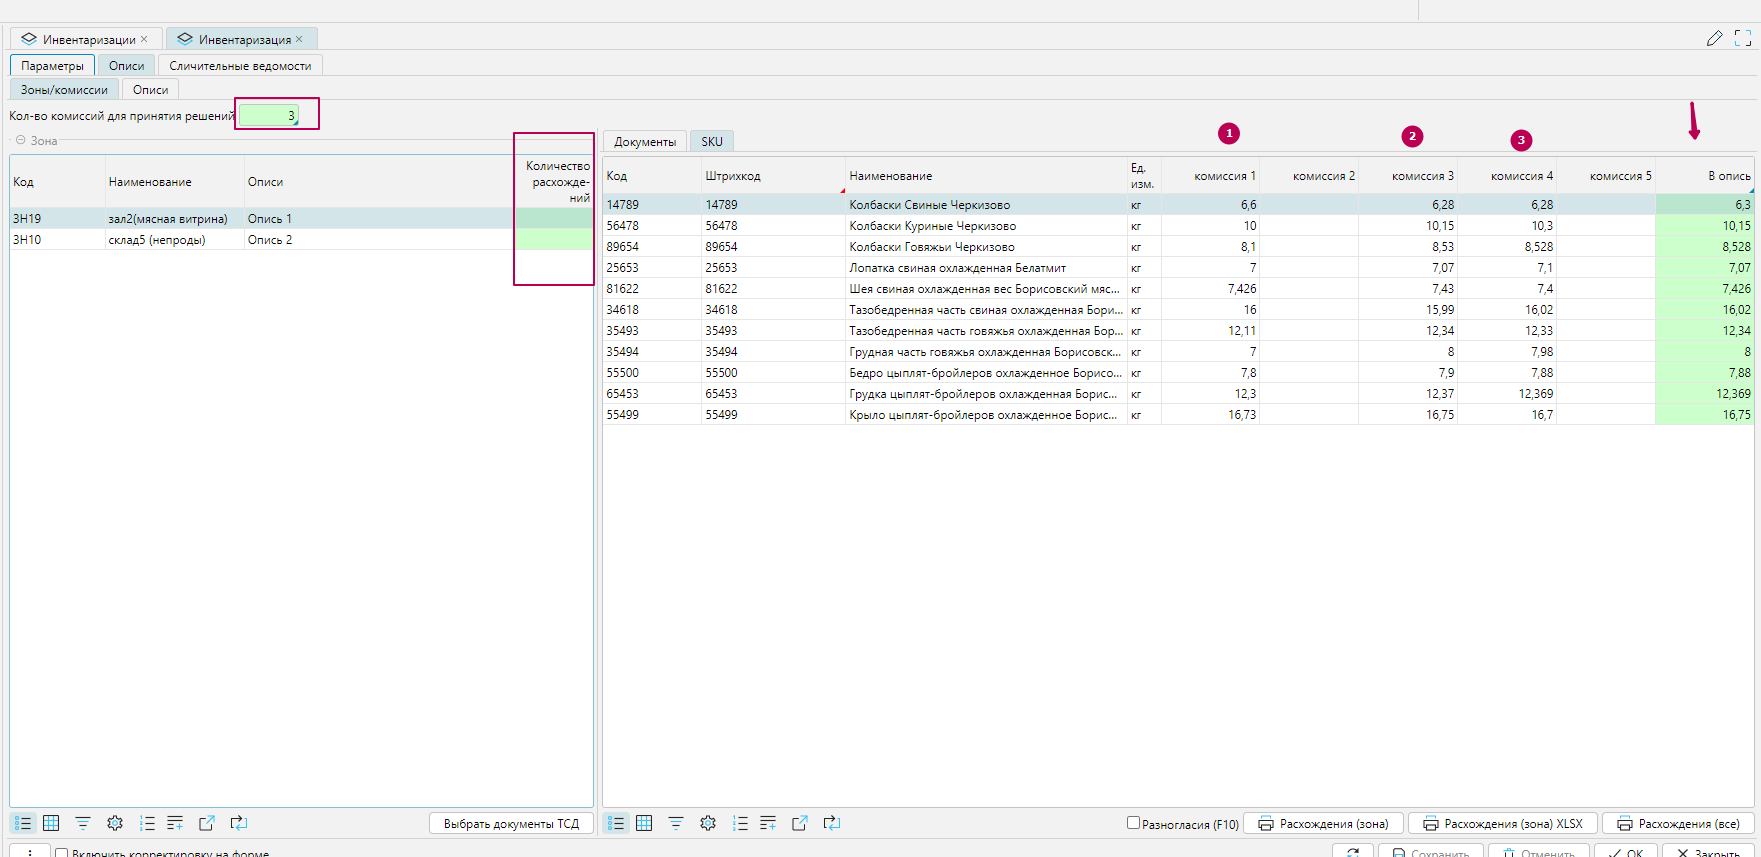Select green В опись cell for Колбаски Куриные
Image resolution: width=1761 pixels, height=857 pixels.
pyautogui.click(x=1704, y=226)
